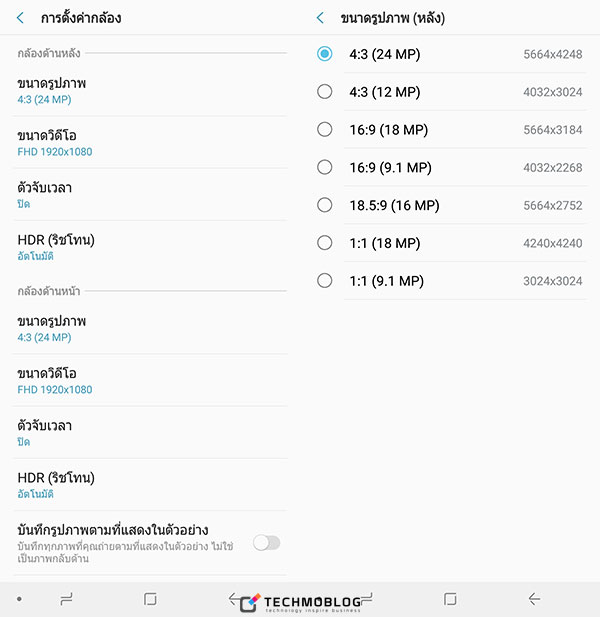This screenshot has width=600, height=617.
Task: Tap back arrow in right navigation bar
Action: (534, 599)
